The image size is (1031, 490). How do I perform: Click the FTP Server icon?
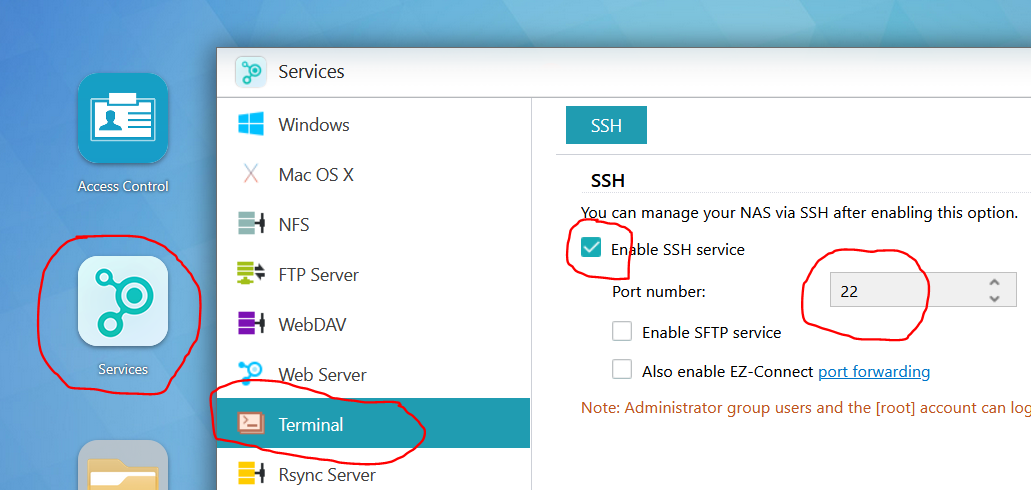pos(250,274)
